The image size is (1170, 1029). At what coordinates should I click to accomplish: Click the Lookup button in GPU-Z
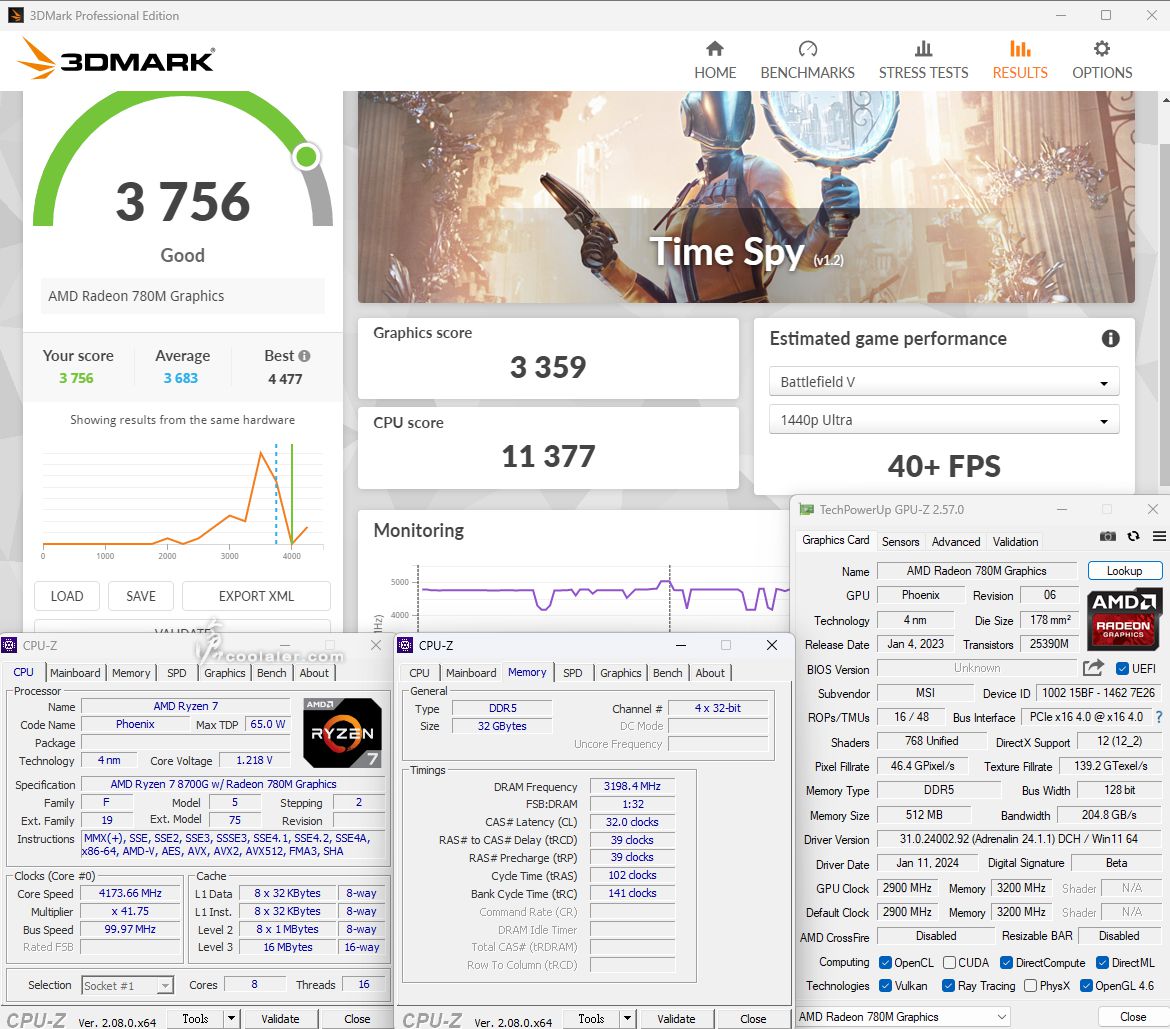coord(1124,571)
